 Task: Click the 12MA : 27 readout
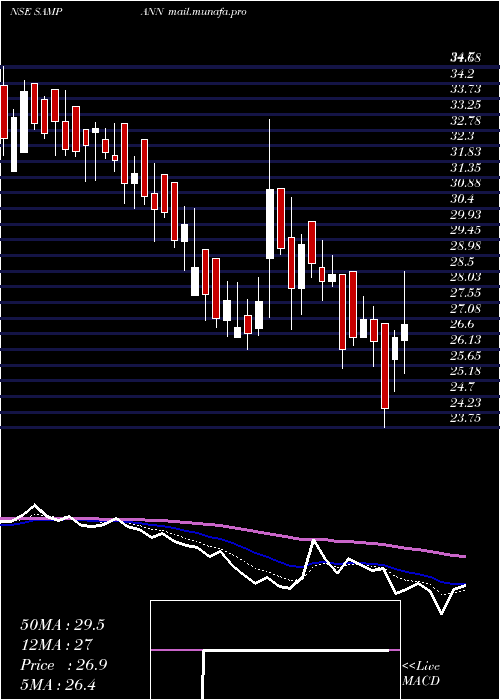point(56,645)
